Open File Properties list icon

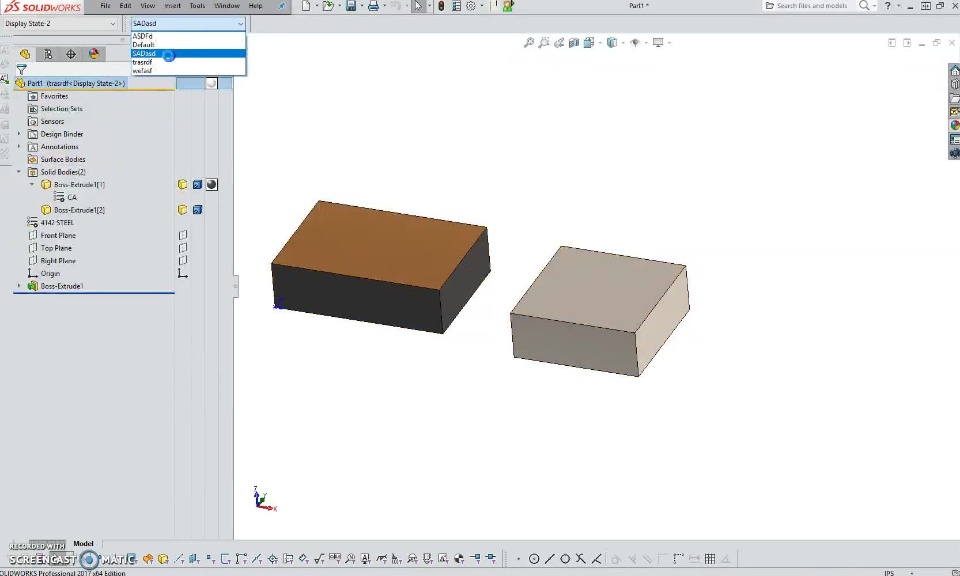point(456,6)
